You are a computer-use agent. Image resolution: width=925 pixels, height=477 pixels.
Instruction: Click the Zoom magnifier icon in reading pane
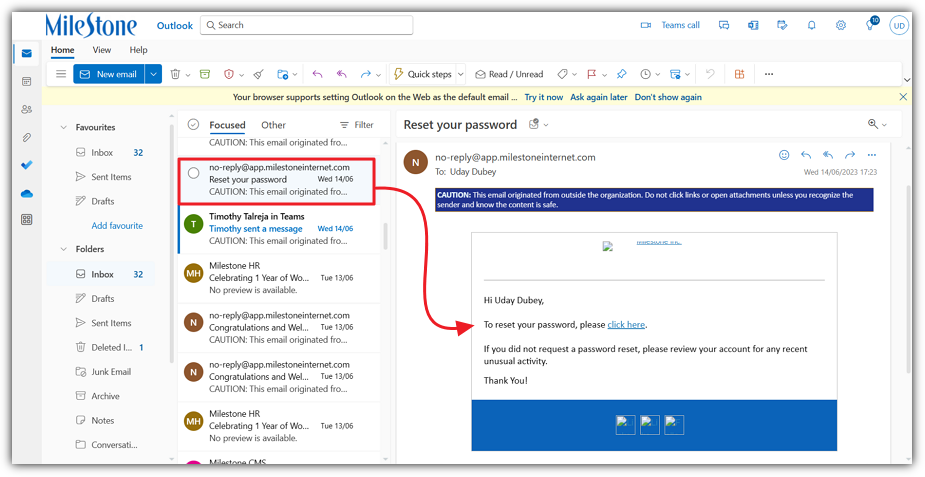point(872,124)
